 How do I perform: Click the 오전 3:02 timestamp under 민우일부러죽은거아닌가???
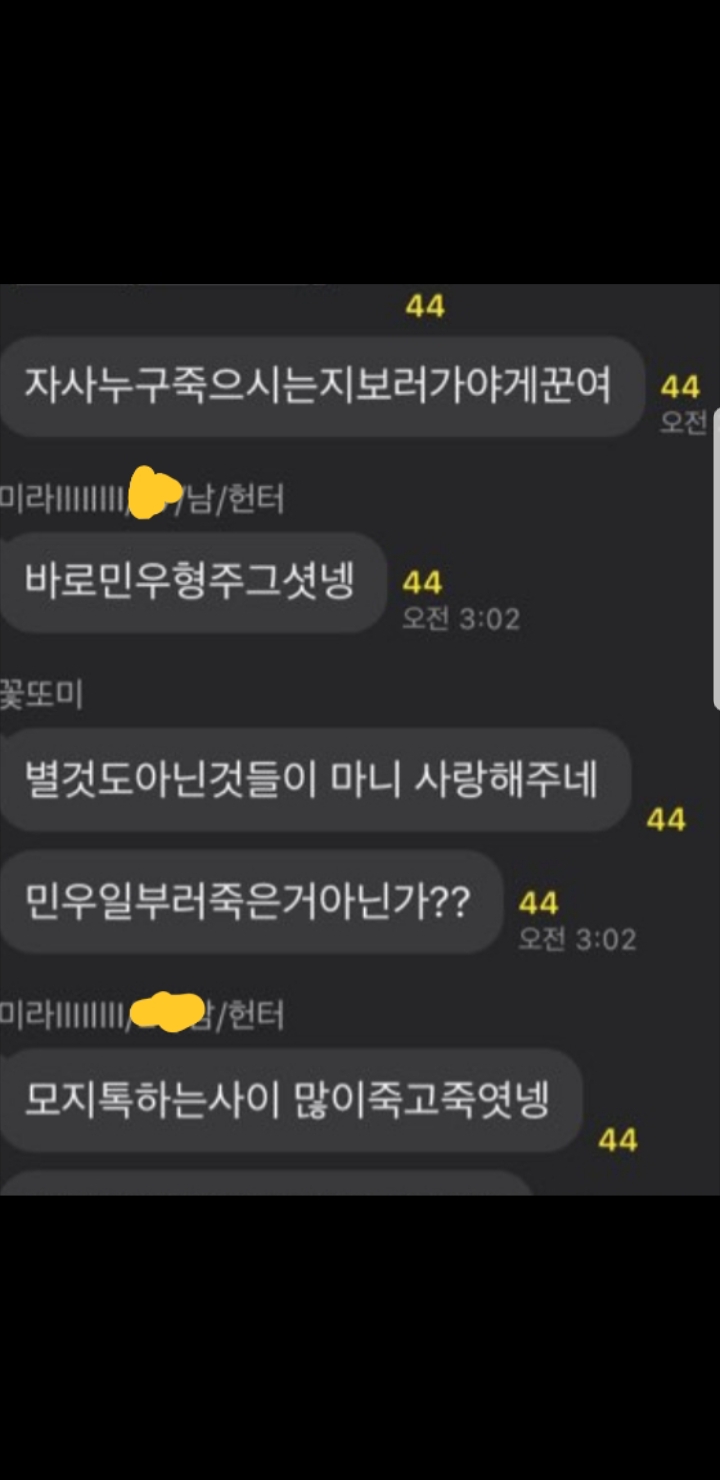click(x=577, y=940)
